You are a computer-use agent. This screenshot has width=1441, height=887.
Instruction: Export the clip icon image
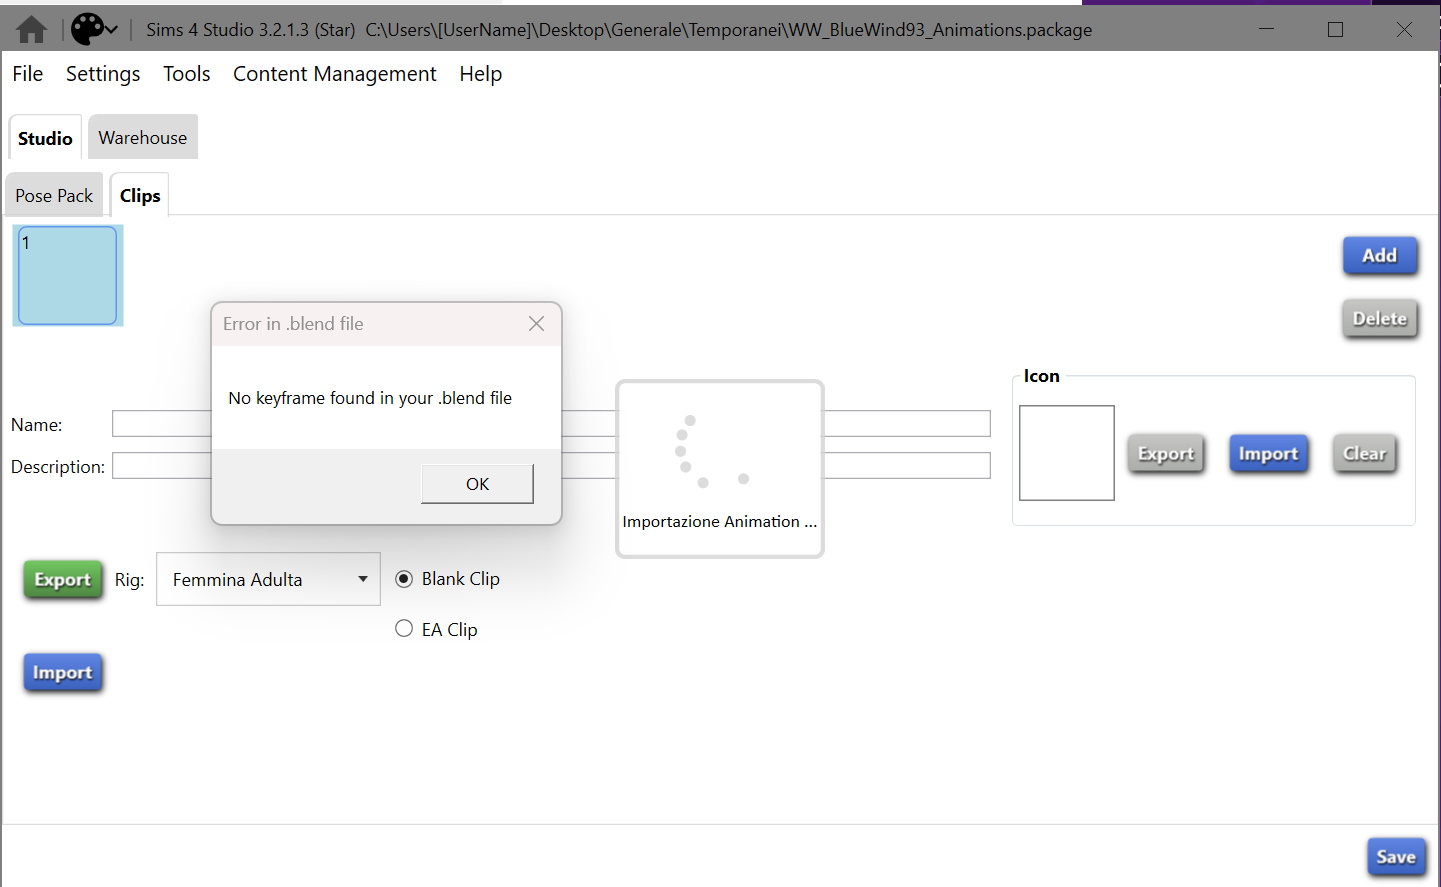point(1166,454)
